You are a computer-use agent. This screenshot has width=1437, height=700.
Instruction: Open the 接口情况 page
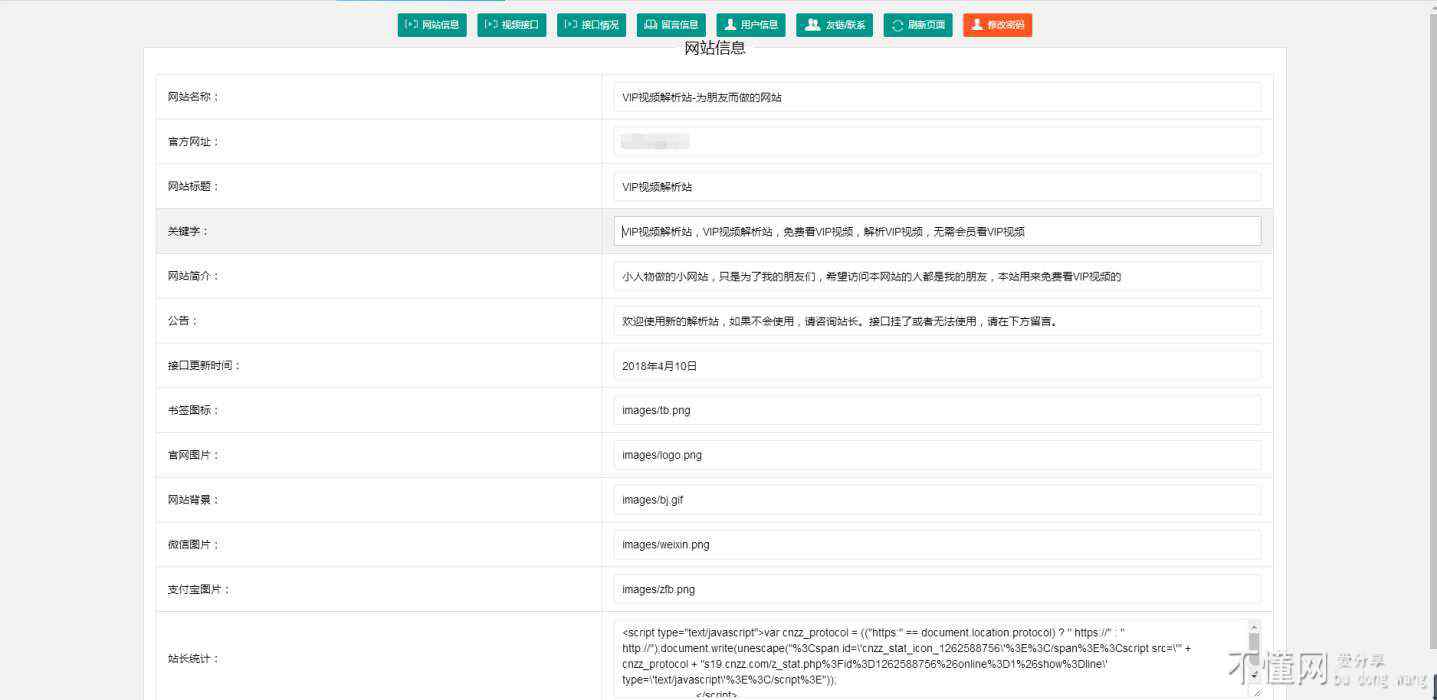click(592, 25)
